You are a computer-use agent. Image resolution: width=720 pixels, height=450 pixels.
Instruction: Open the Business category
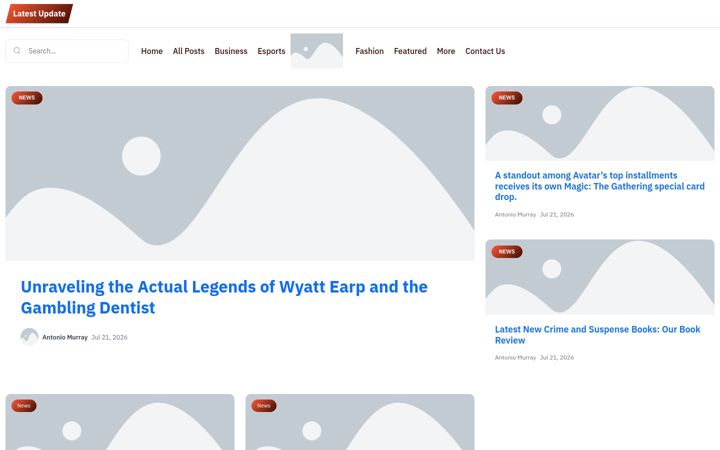(x=231, y=51)
